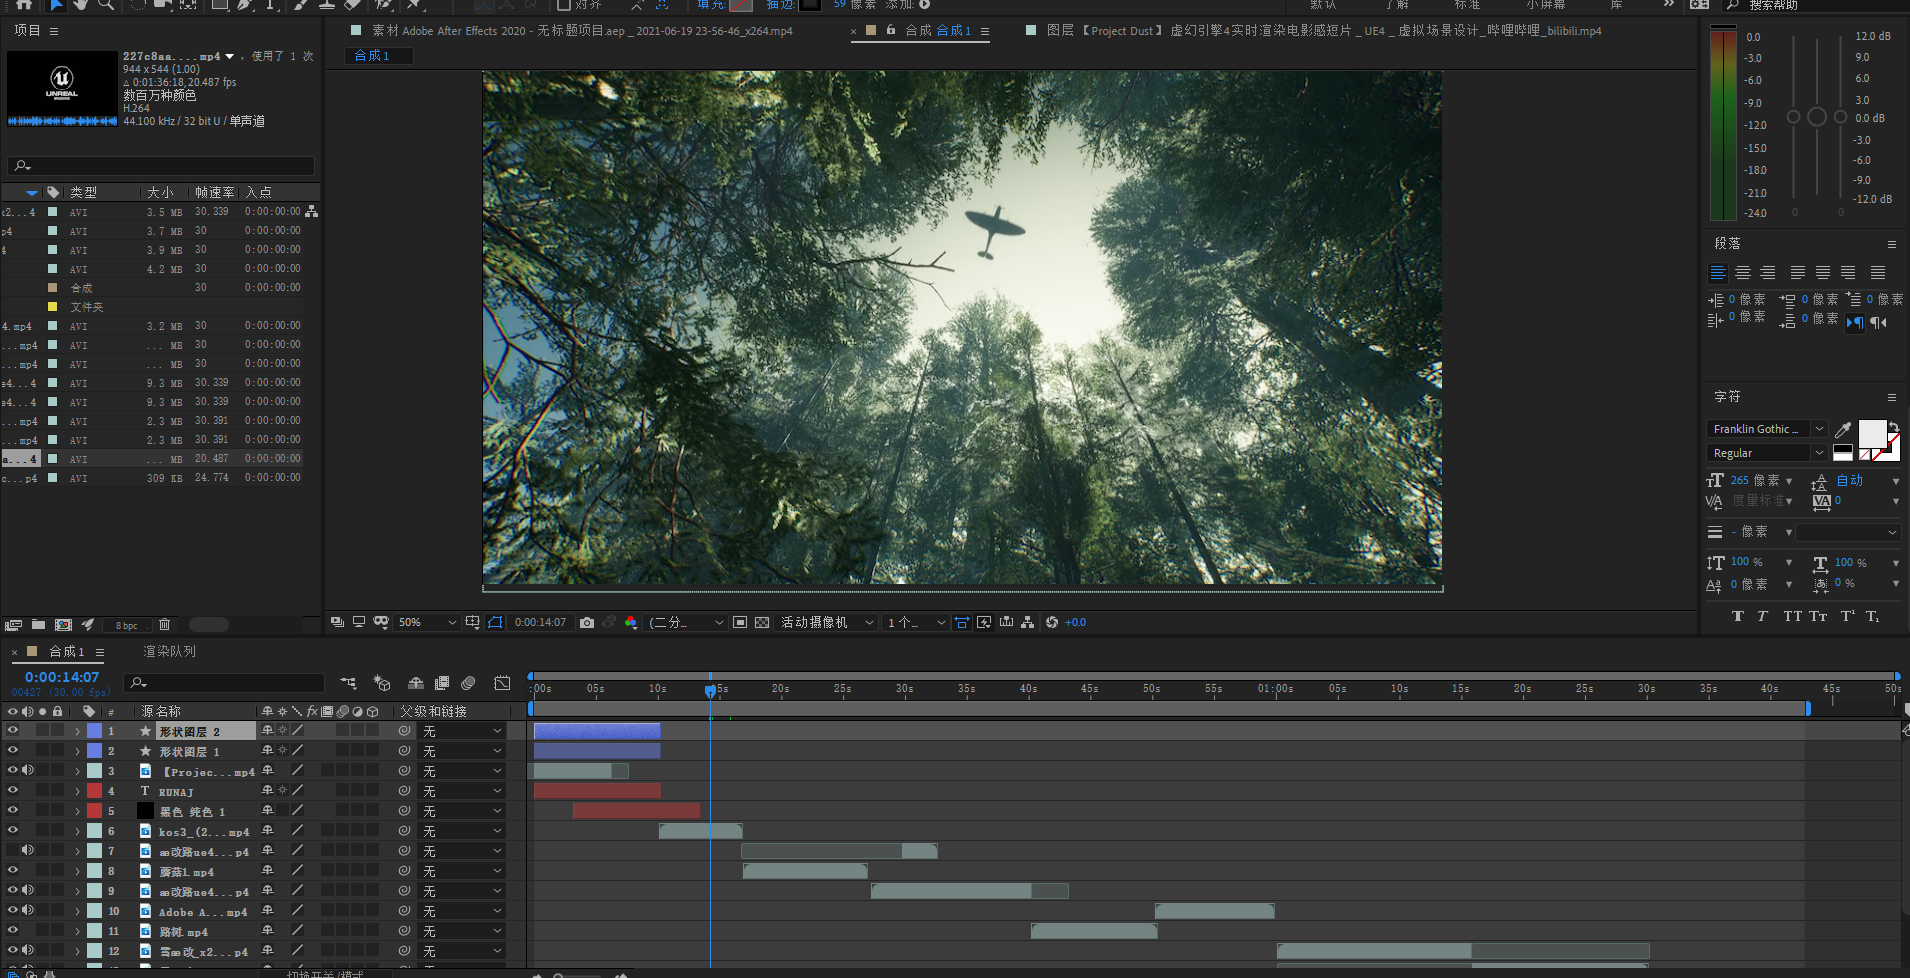Enable frame blending icon in timeline header
Image resolution: width=1910 pixels, height=978 pixels.
[442, 683]
